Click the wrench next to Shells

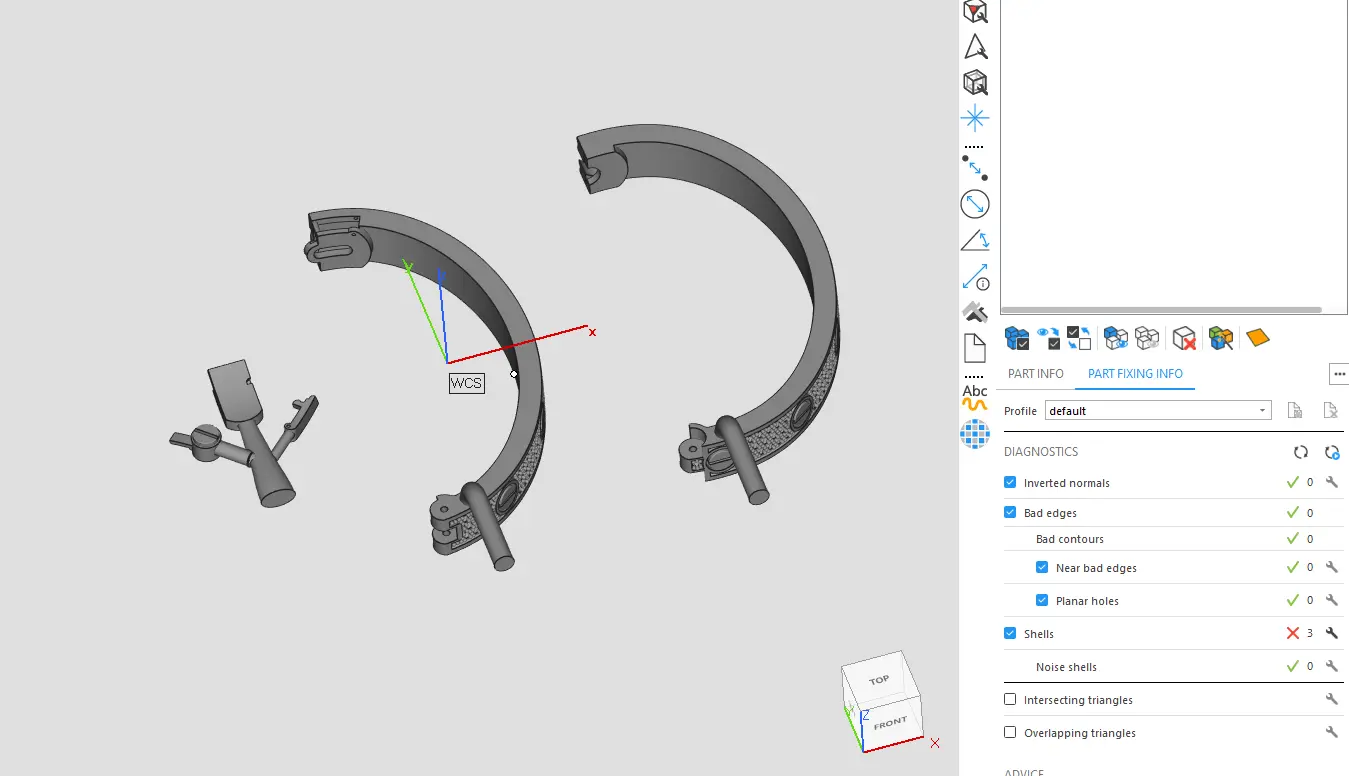pos(1331,633)
